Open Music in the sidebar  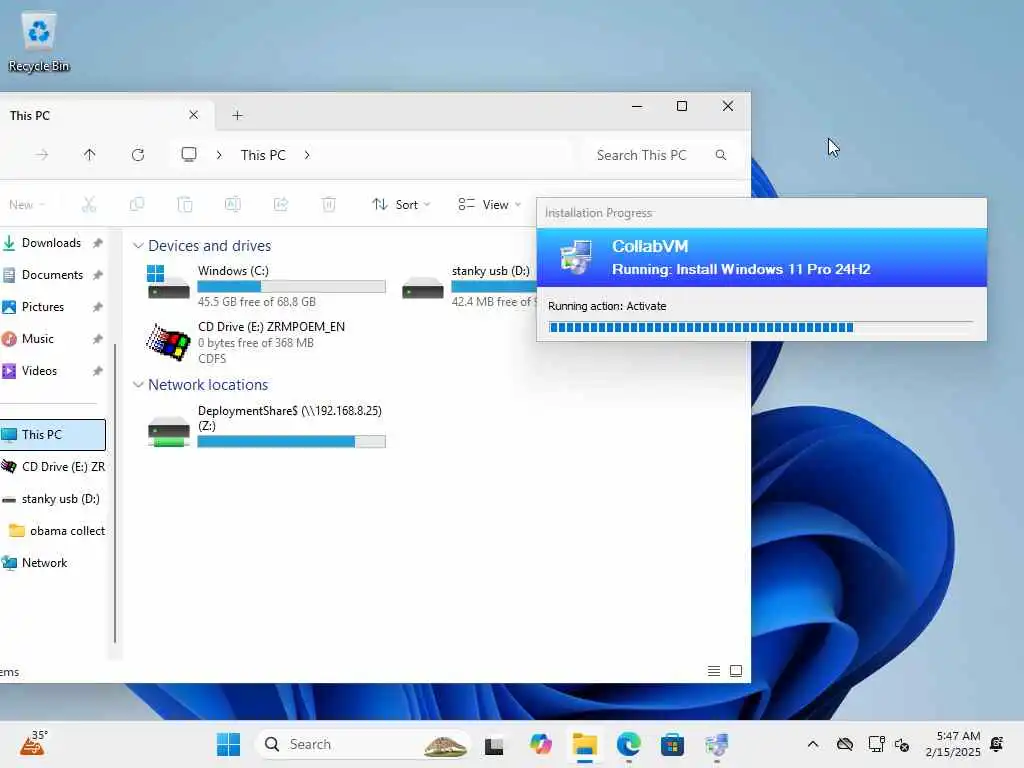[x=52, y=339]
